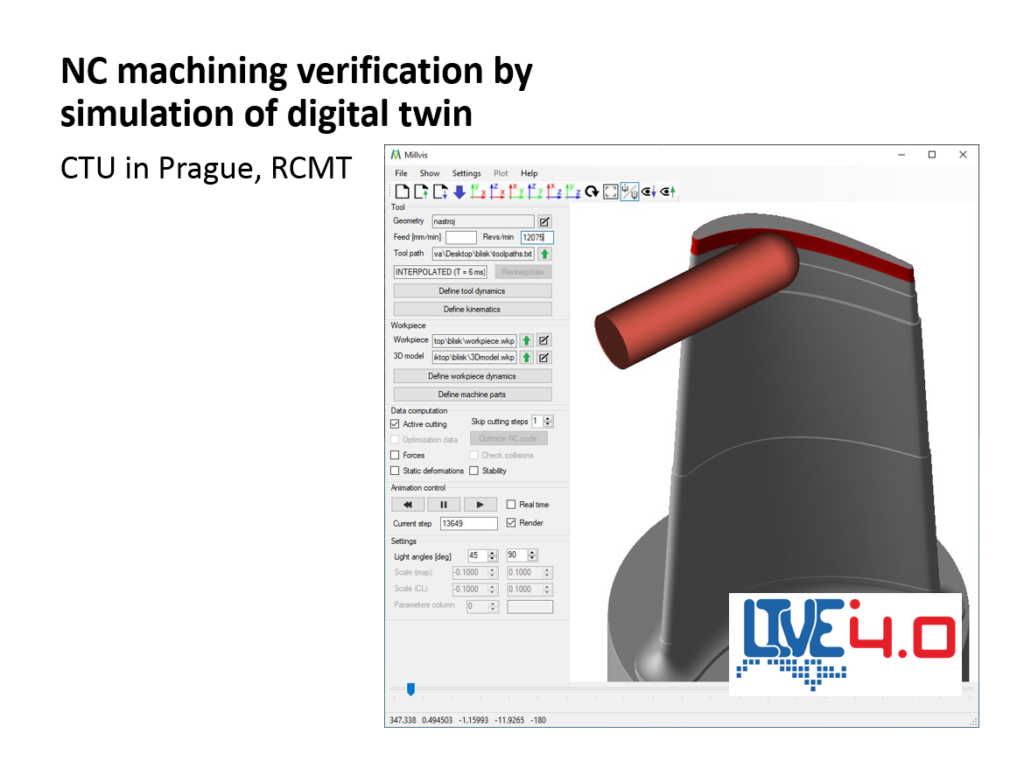Click the first Light angles spinner (45)

491,555
